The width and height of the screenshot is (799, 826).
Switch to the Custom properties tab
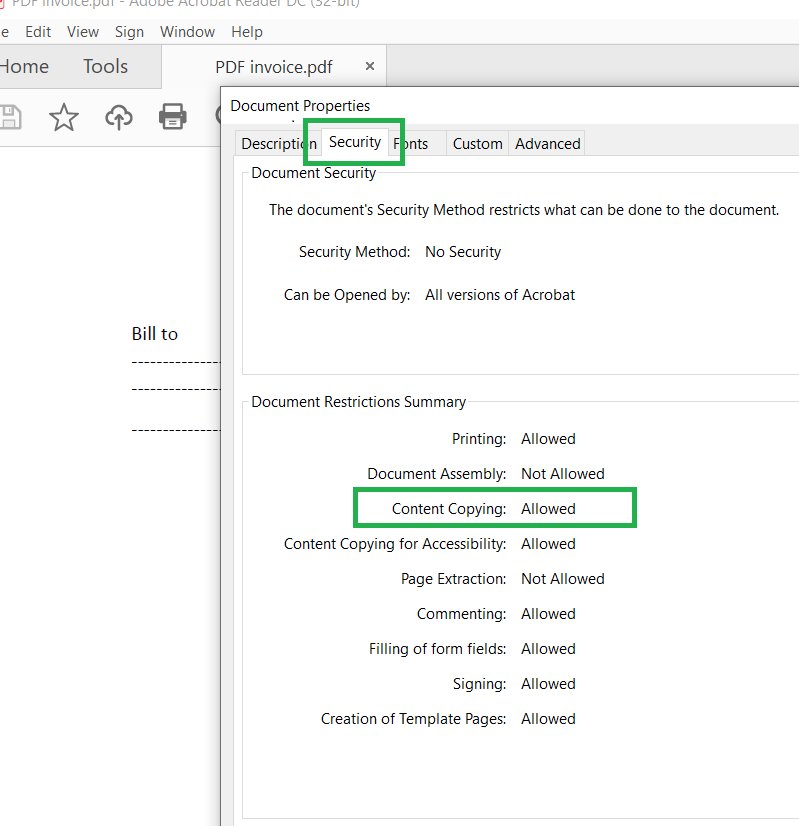(x=477, y=144)
